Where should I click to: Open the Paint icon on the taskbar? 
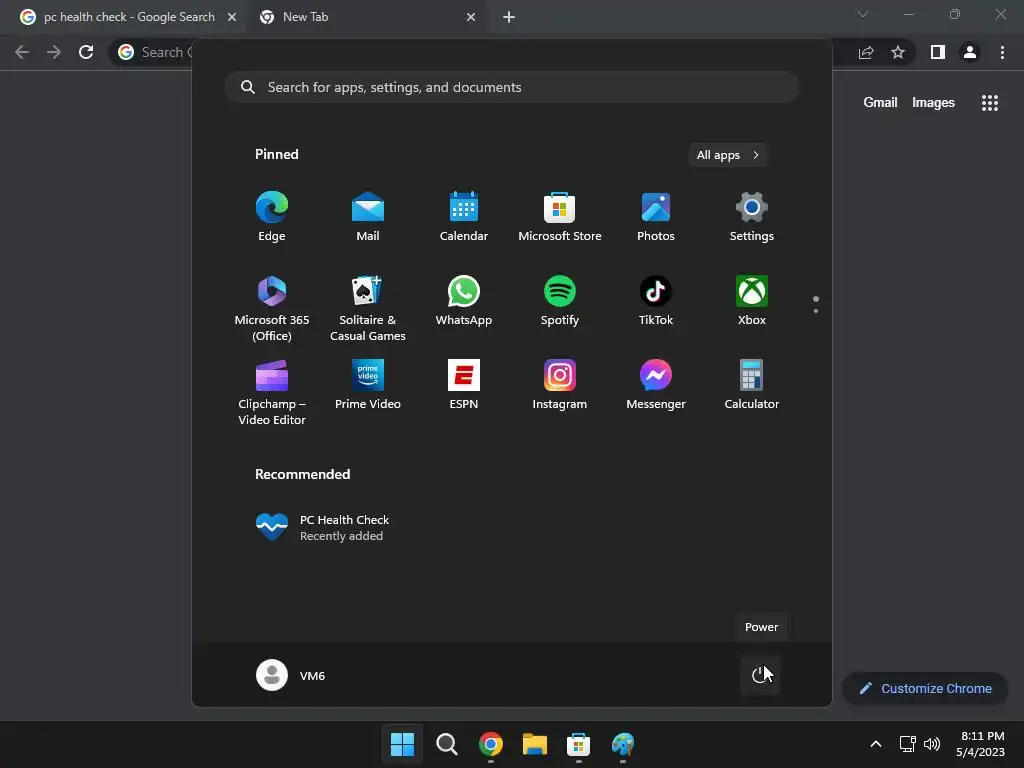point(622,744)
